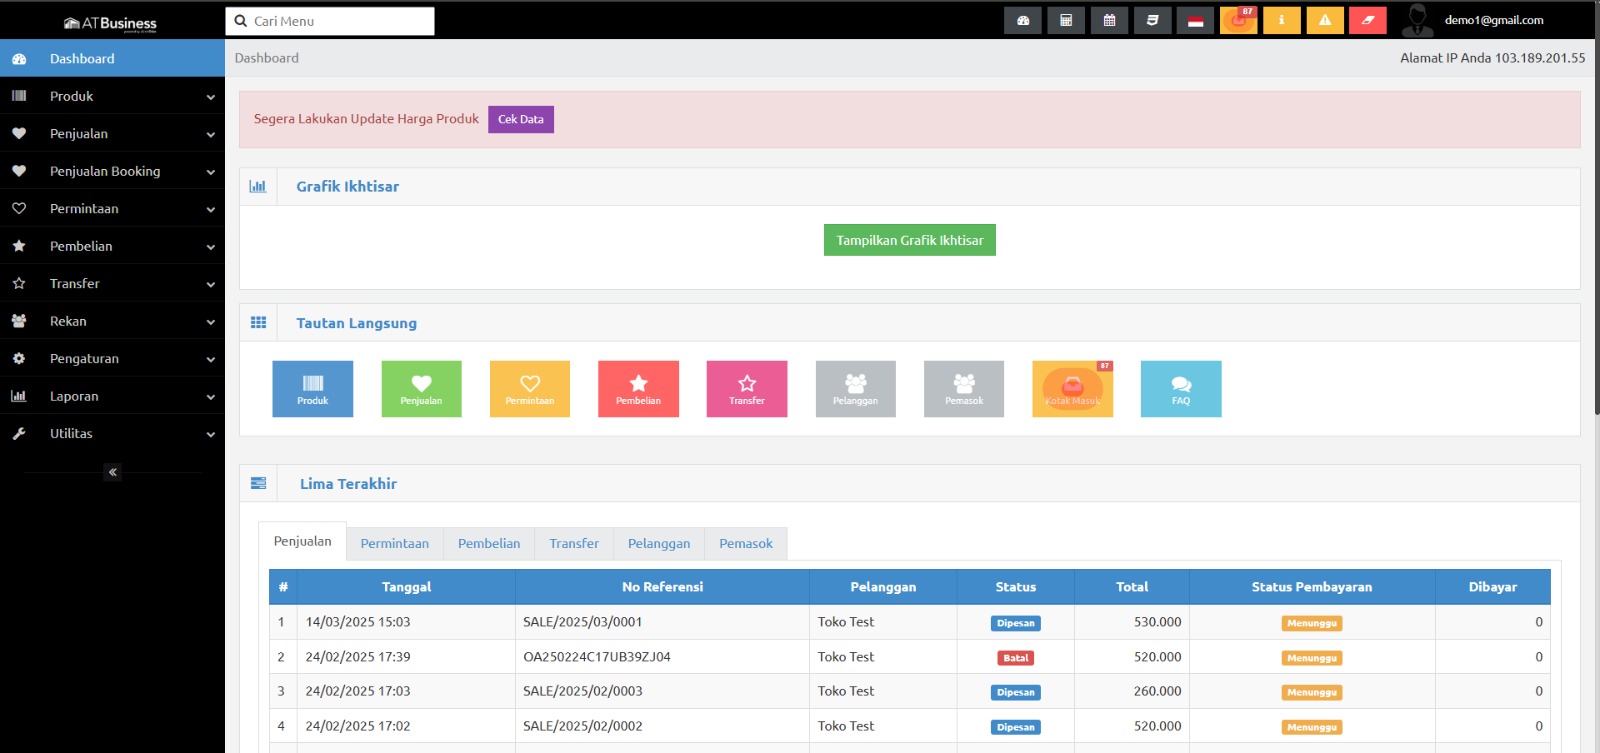
Task: Open the user avatar for demo1@gmail.com
Action: coord(1417,20)
